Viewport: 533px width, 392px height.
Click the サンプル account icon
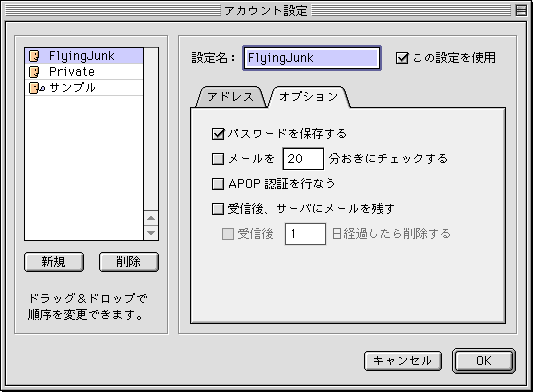(36, 88)
